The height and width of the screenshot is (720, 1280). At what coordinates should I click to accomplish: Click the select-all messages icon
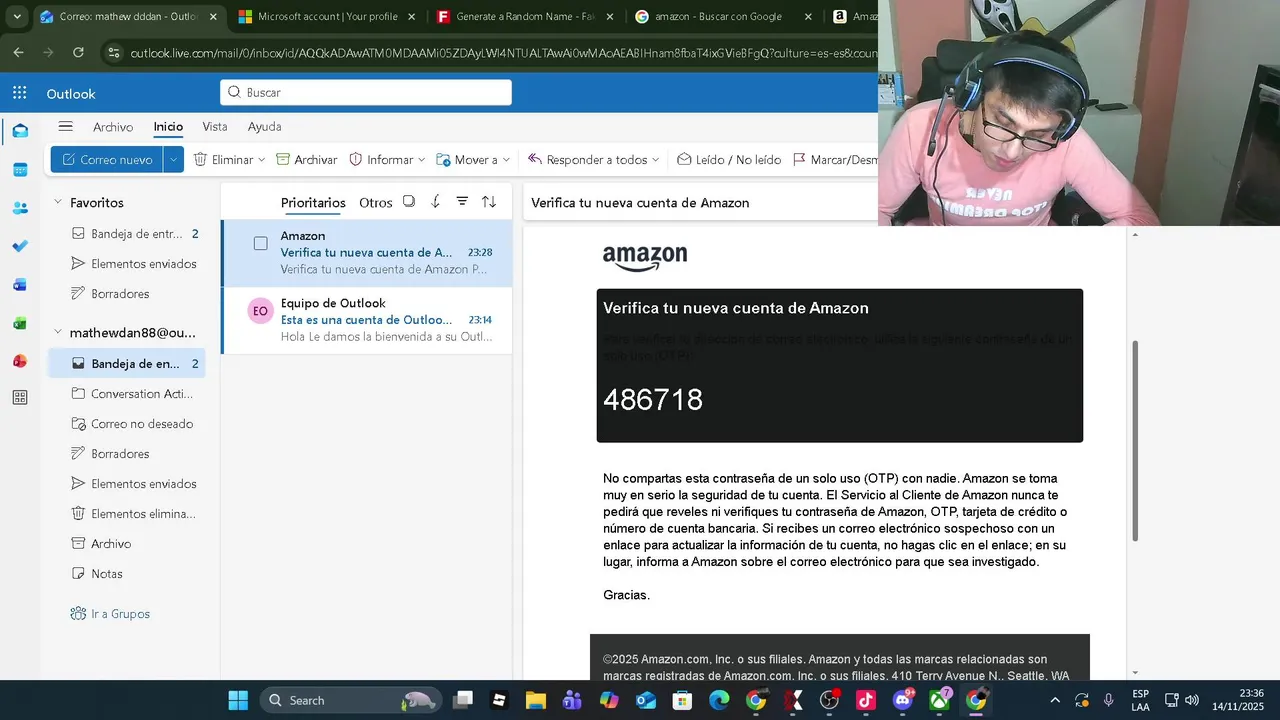pos(409,202)
